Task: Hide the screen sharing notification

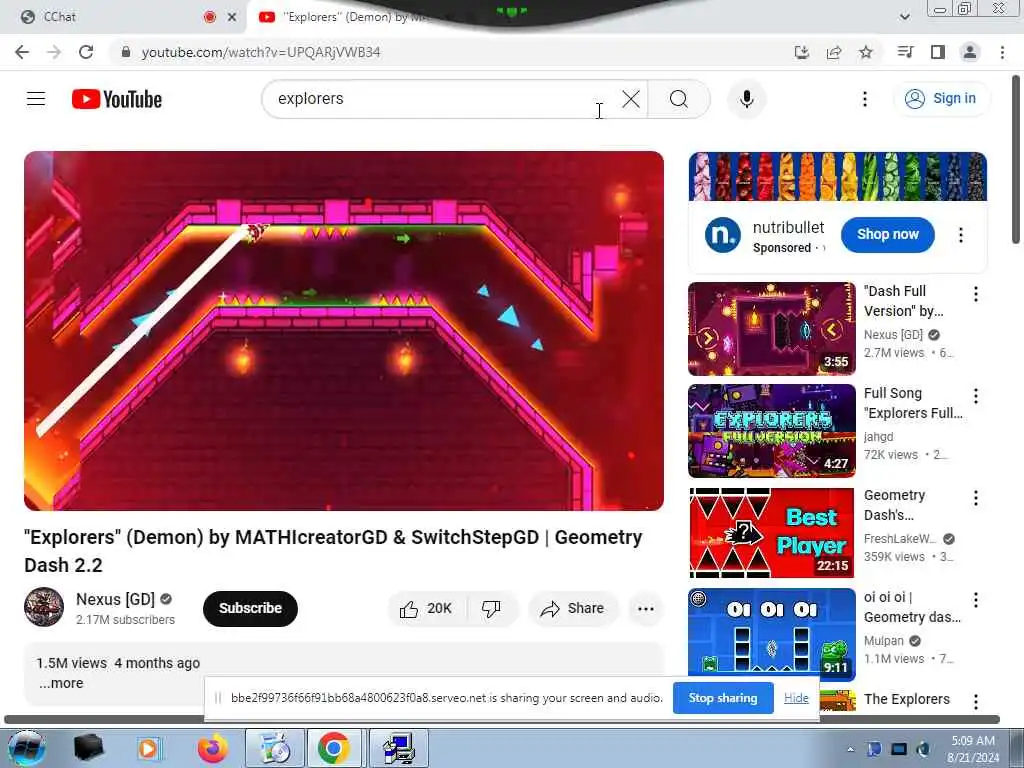Action: 796,698
